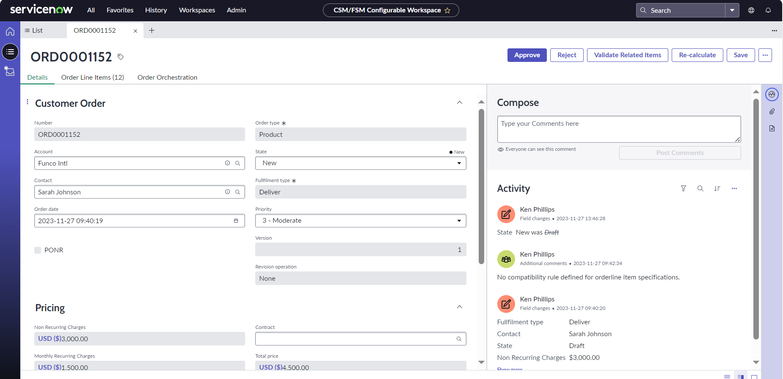783x379 pixels.
Task: Click the Approve button
Action: pyautogui.click(x=527, y=55)
